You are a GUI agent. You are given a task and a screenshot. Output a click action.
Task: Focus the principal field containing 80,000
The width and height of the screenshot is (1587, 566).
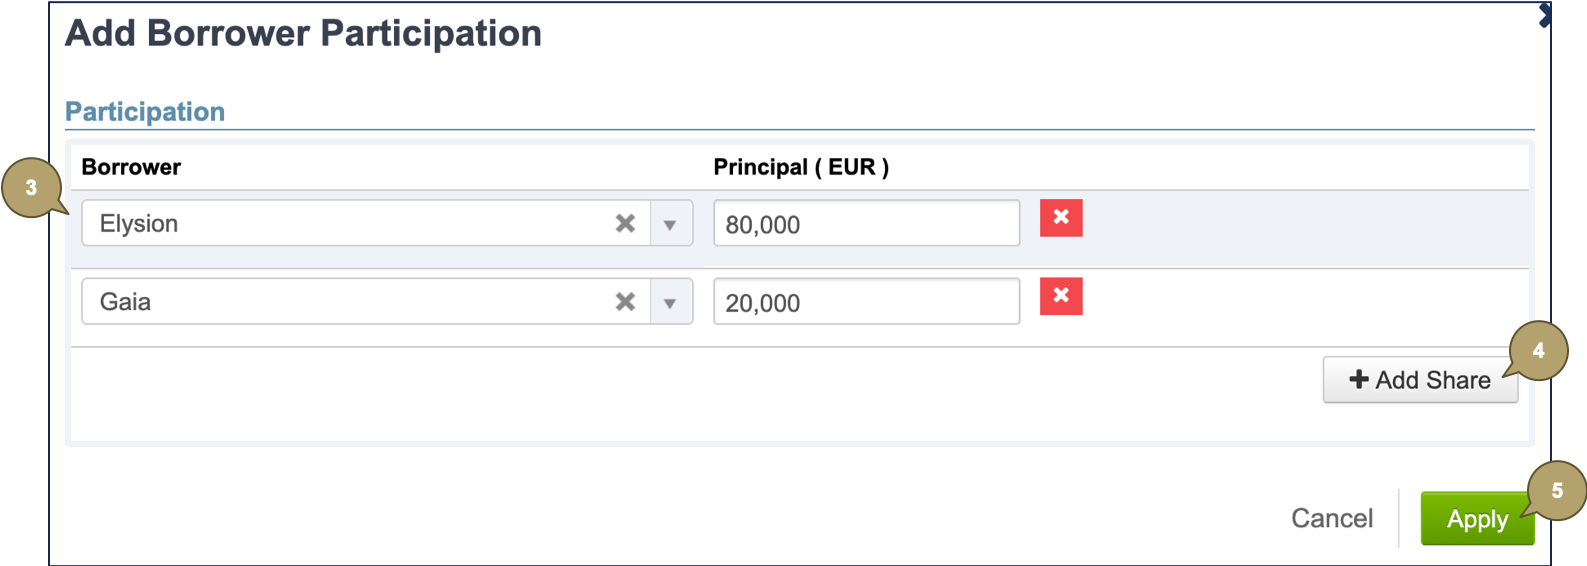[866, 224]
